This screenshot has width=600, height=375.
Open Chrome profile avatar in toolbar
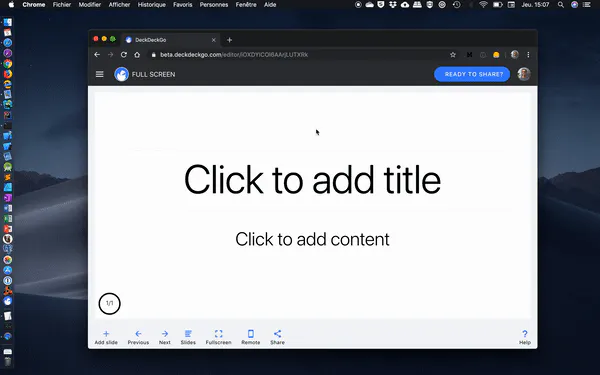514,54
